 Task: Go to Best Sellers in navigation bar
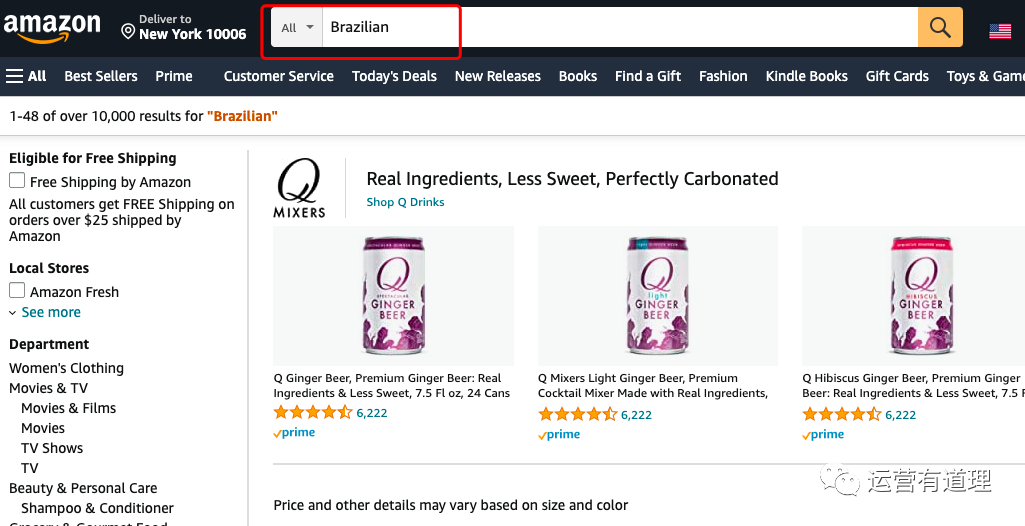point(101,76)
